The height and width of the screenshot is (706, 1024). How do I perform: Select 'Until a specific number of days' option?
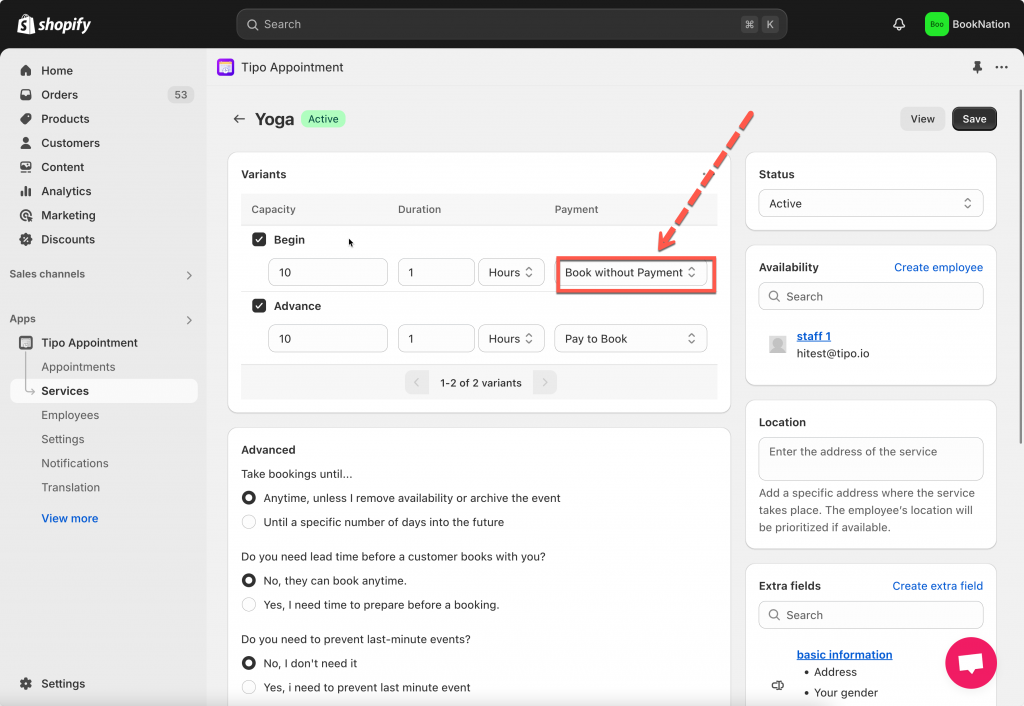(249, 522)
